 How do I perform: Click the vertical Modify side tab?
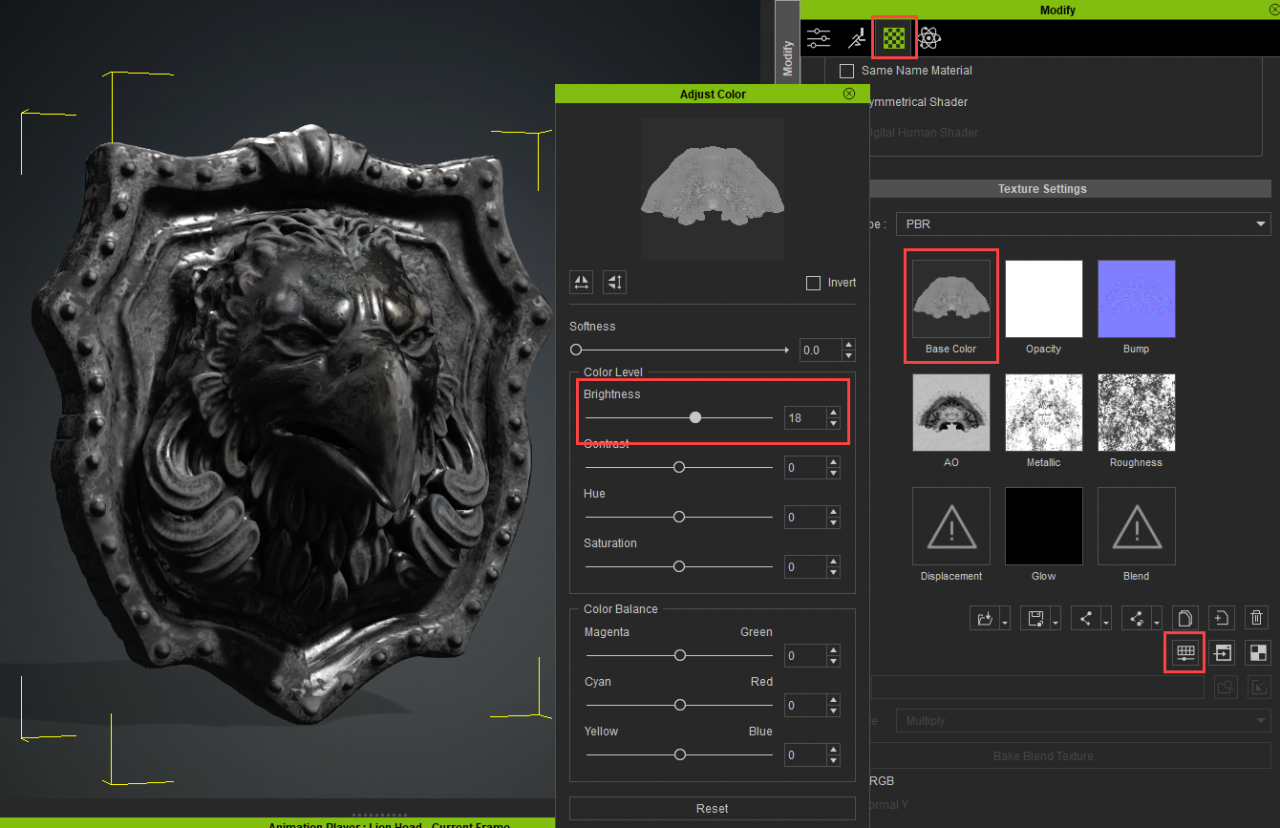coord(787,58)
